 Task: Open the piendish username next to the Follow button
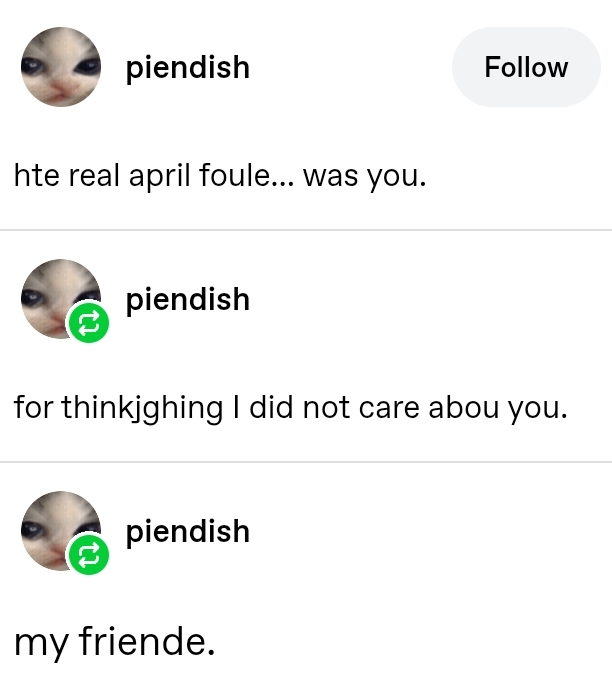point(187,68)
